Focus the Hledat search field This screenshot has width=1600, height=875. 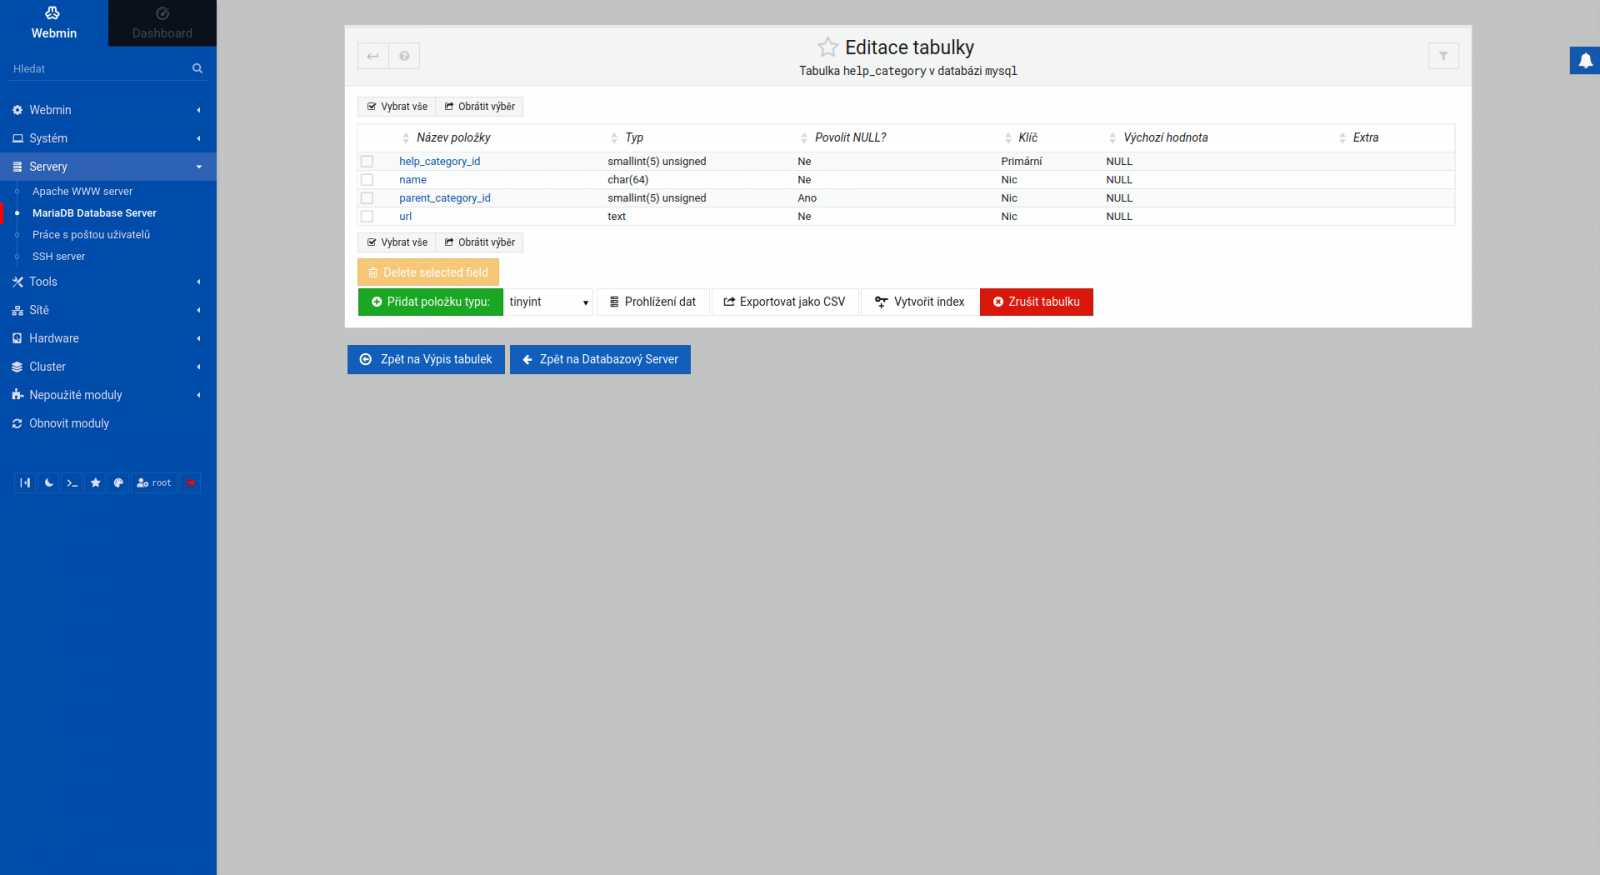coord(98,69)
